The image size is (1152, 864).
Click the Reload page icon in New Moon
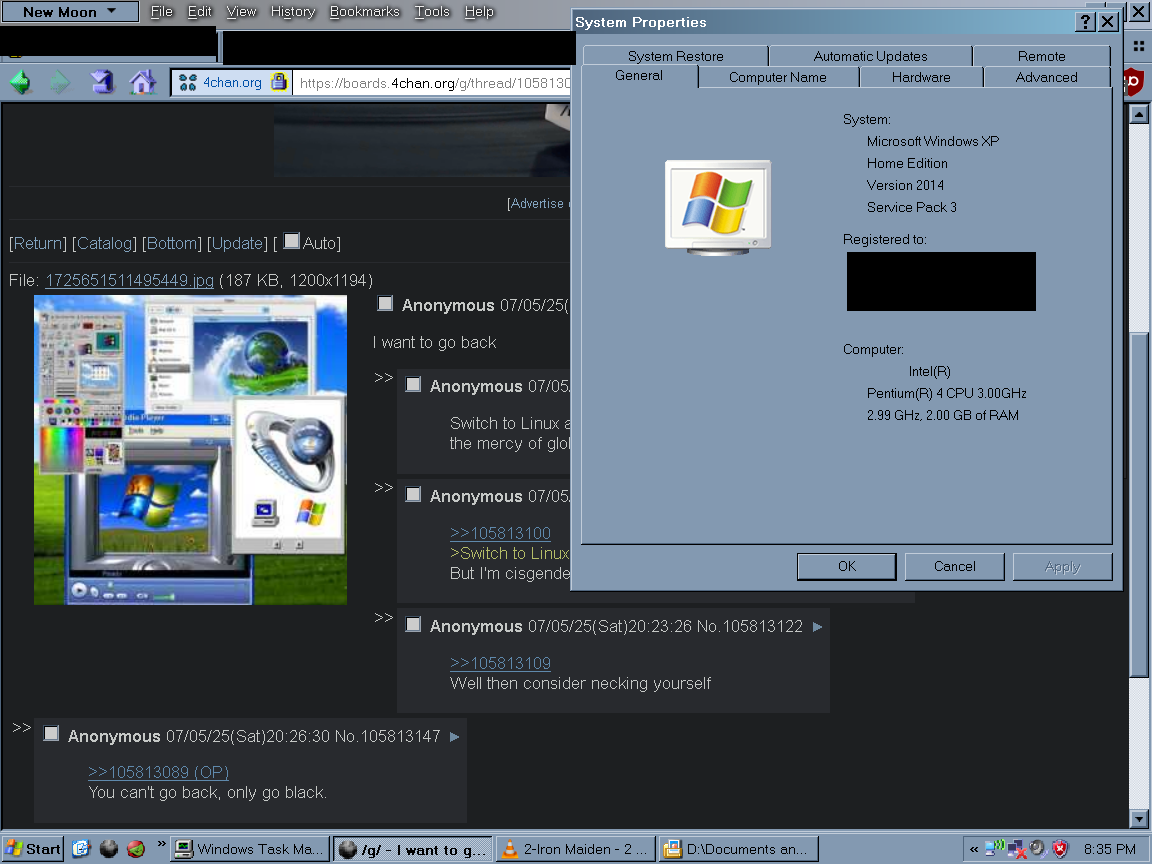pyautogui.click(x=102, y=82)
